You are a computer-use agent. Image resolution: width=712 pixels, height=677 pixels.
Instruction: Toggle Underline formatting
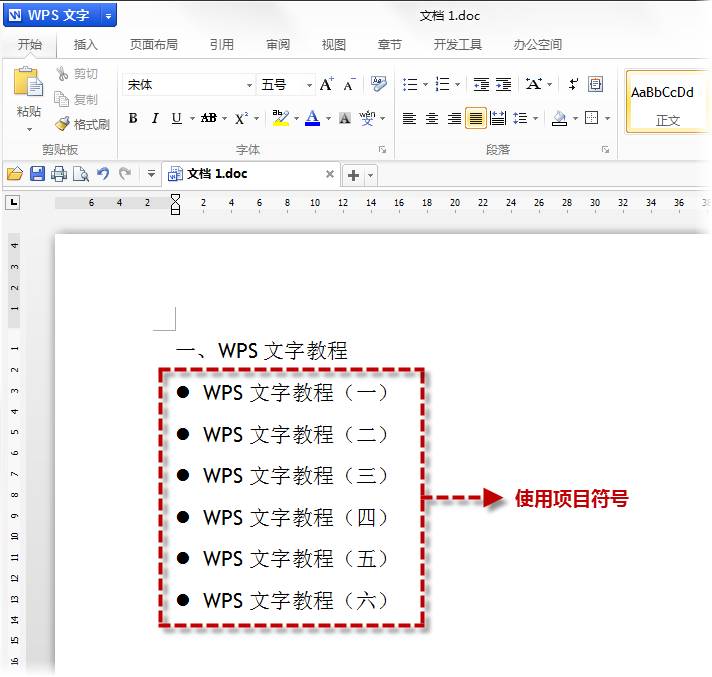point(176,119)
